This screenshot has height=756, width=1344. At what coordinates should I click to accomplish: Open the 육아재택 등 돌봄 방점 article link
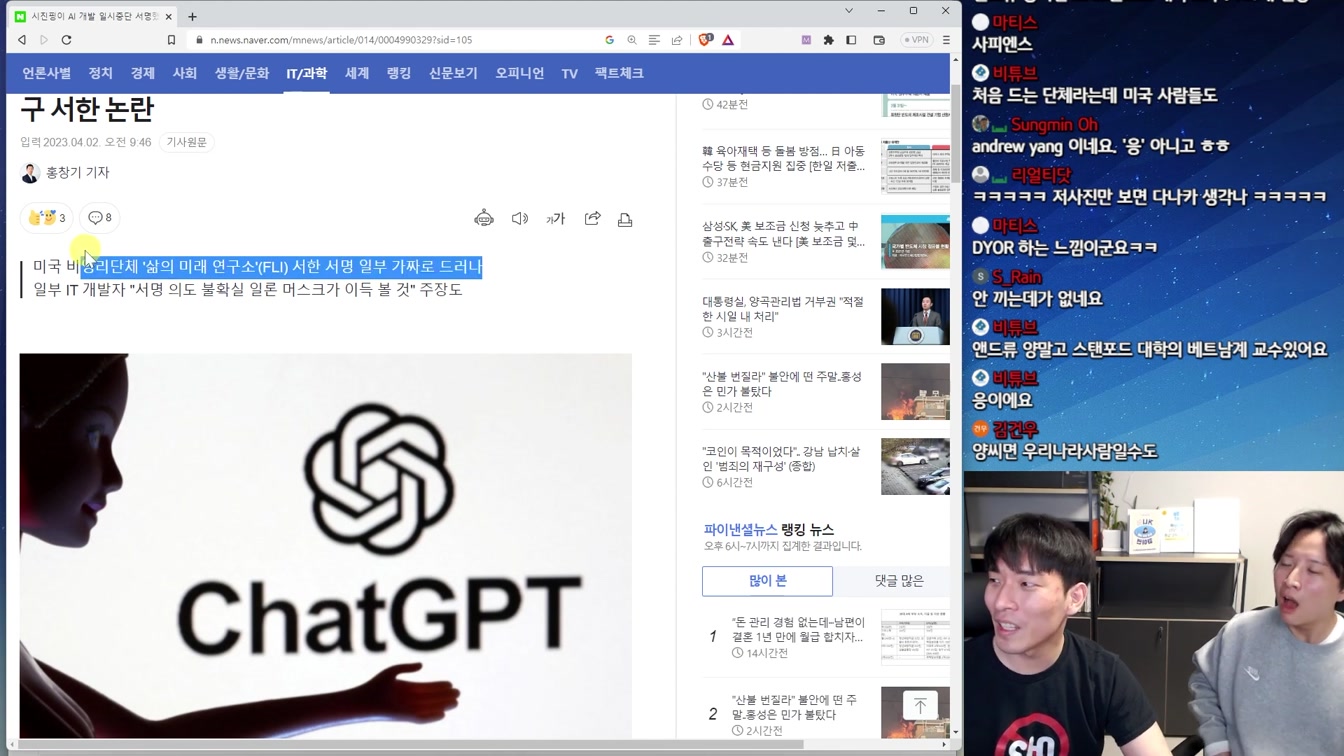(783, 158)
